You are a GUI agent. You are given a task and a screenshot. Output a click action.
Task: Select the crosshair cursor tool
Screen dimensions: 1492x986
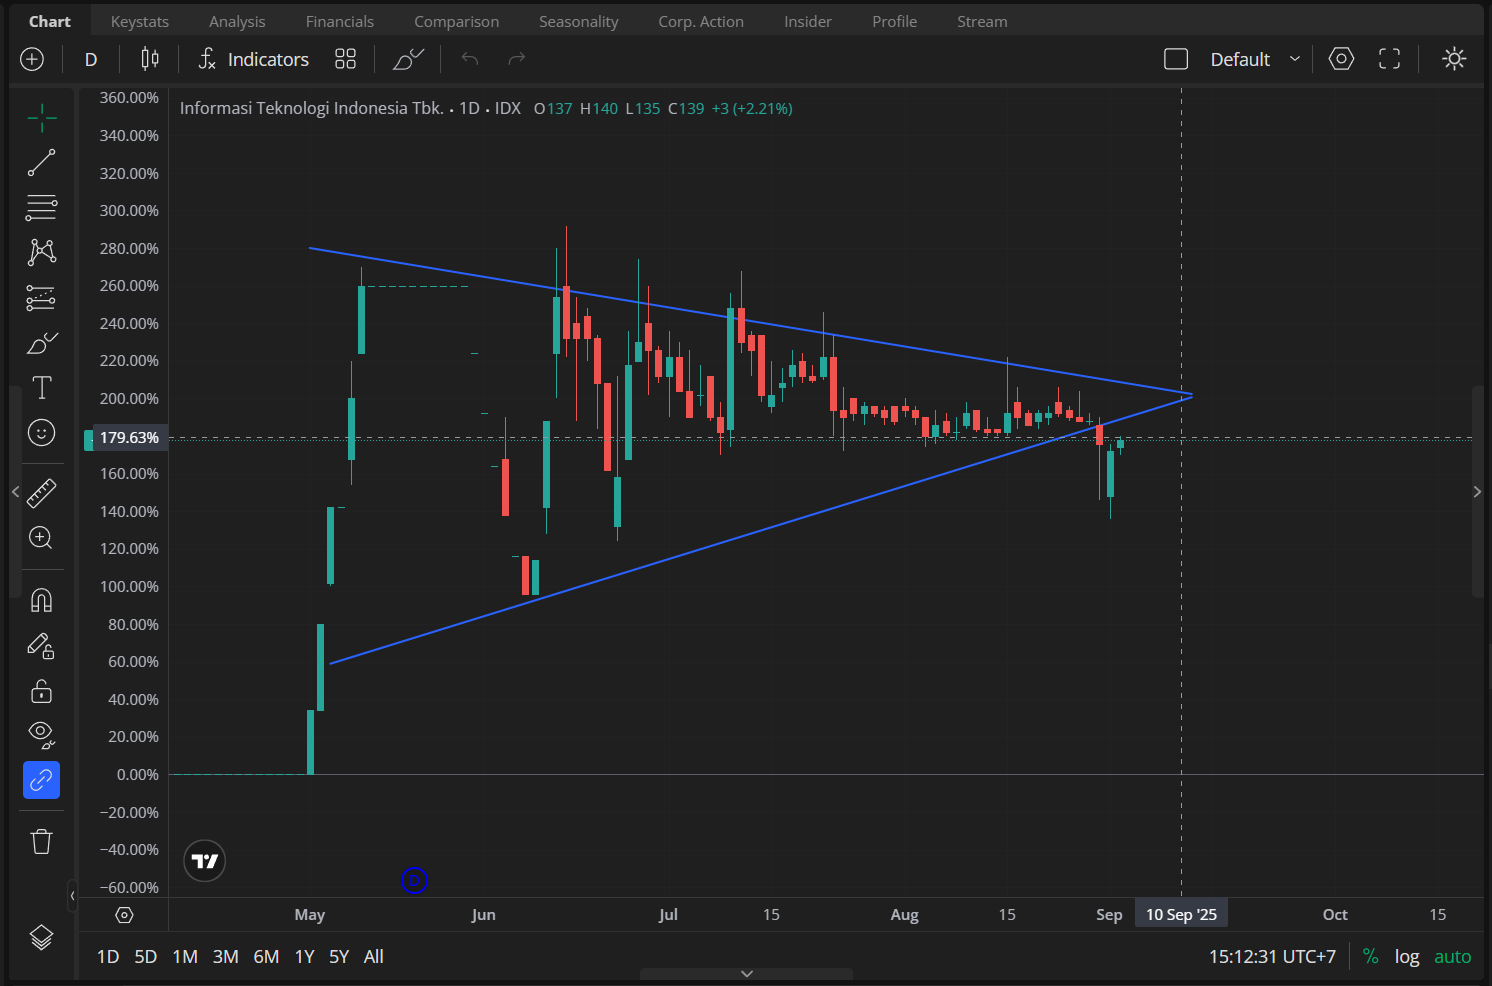(x=41, y=118)
